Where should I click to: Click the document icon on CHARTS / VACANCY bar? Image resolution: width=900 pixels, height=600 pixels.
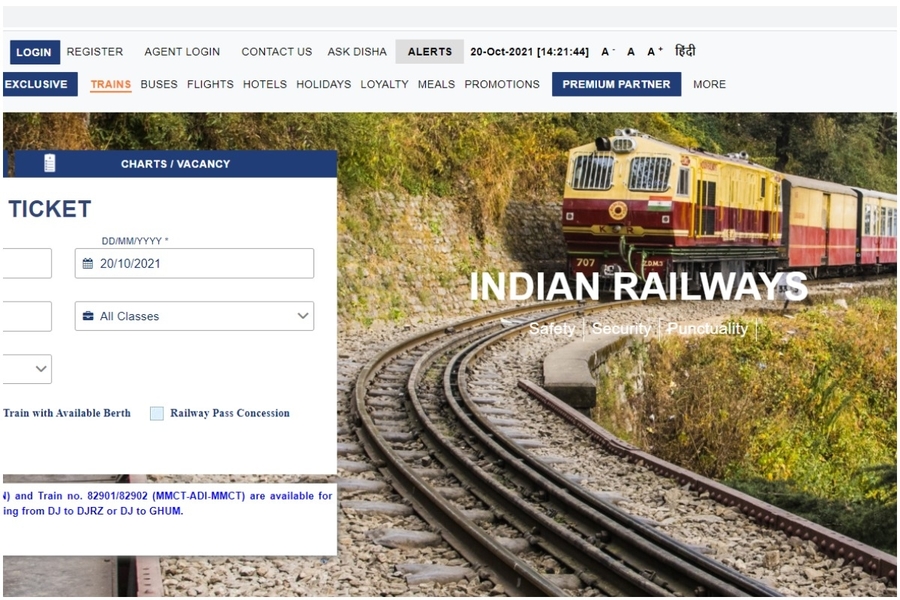pyautogui.click(x=49, y=162)
